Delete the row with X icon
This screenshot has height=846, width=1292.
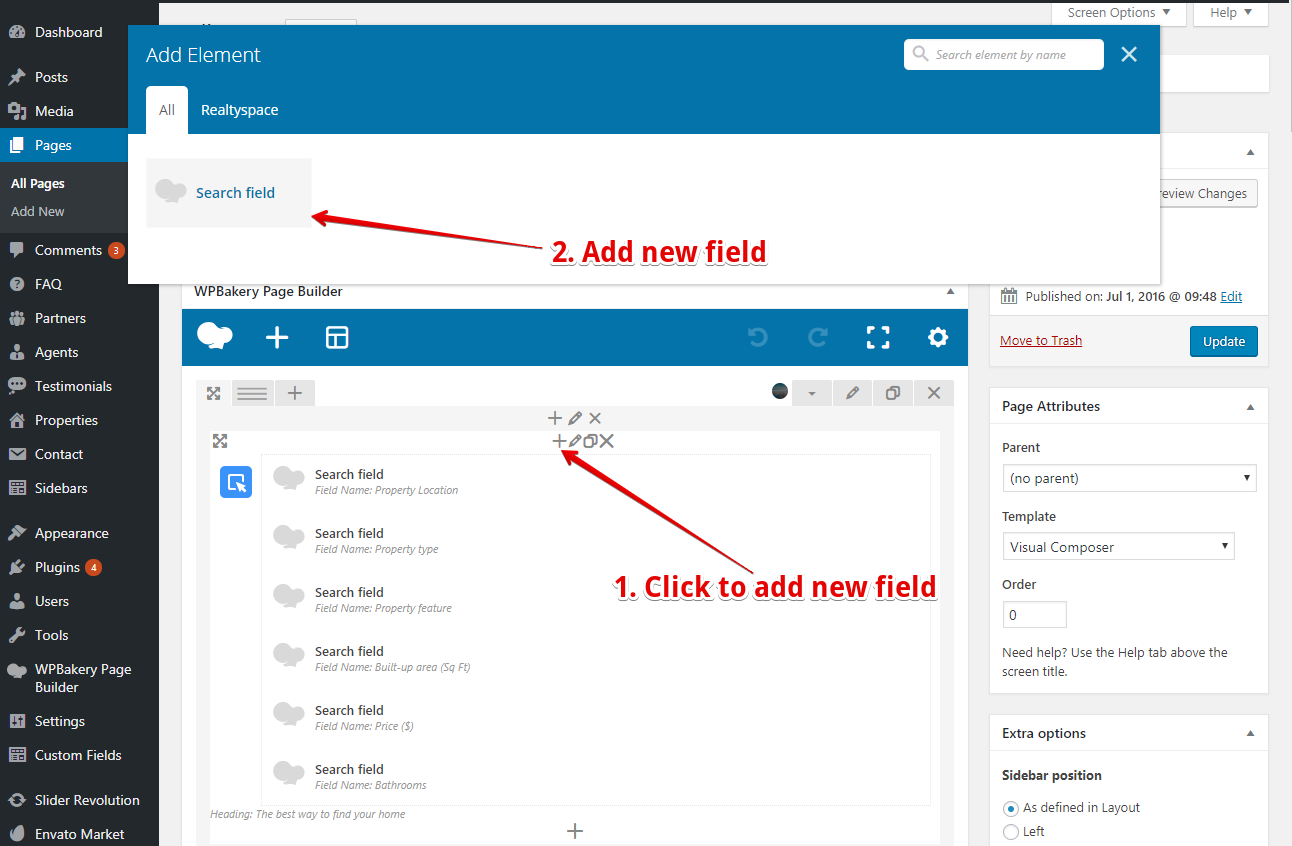click(934, 393)
